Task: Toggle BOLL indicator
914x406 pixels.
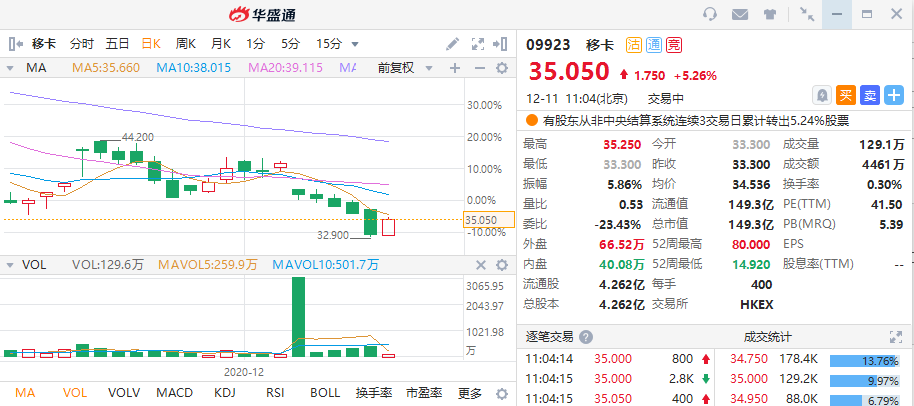Action: tap(325, 393)
